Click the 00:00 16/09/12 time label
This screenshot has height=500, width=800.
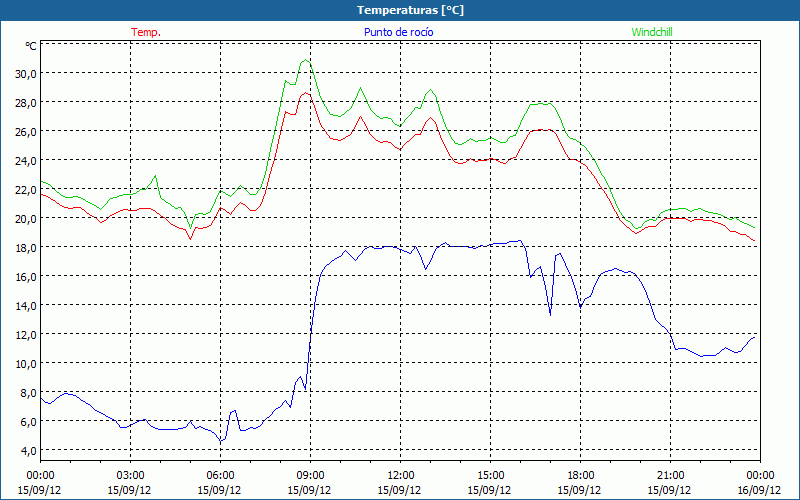[760, 483]
